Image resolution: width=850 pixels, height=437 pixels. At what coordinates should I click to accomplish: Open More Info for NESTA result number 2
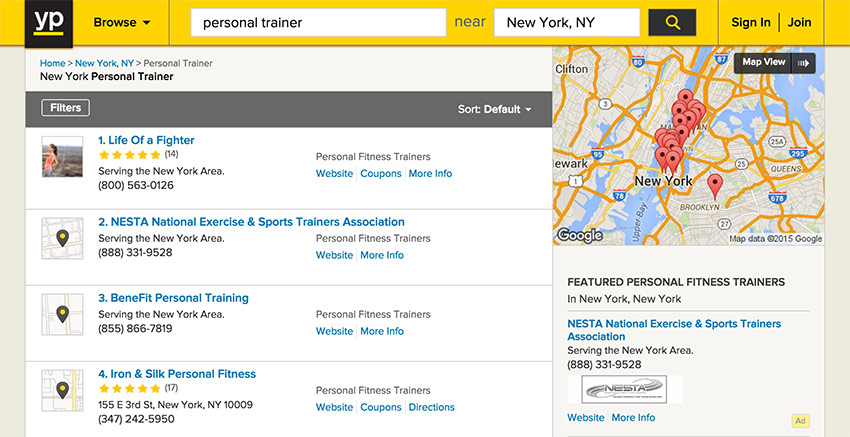382,255
